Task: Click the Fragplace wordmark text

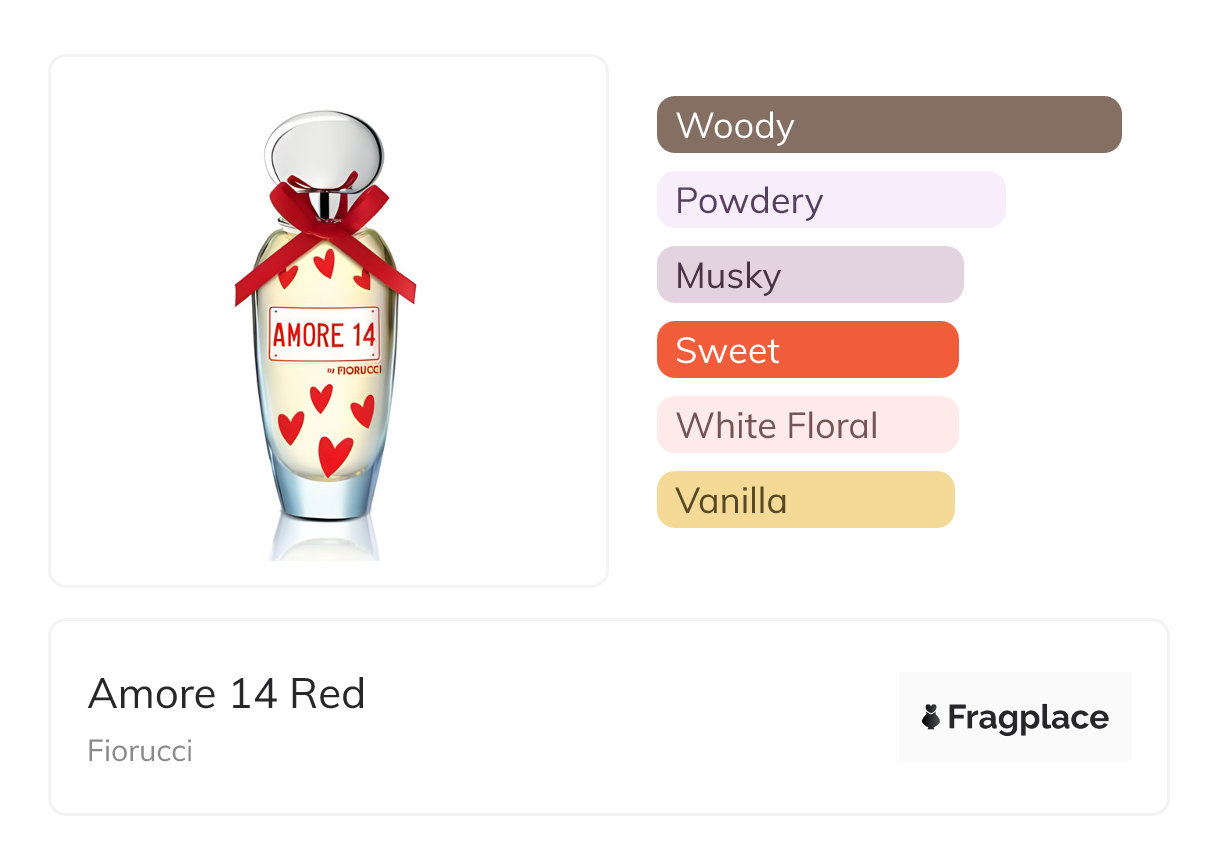Action: coord(1028,717)
